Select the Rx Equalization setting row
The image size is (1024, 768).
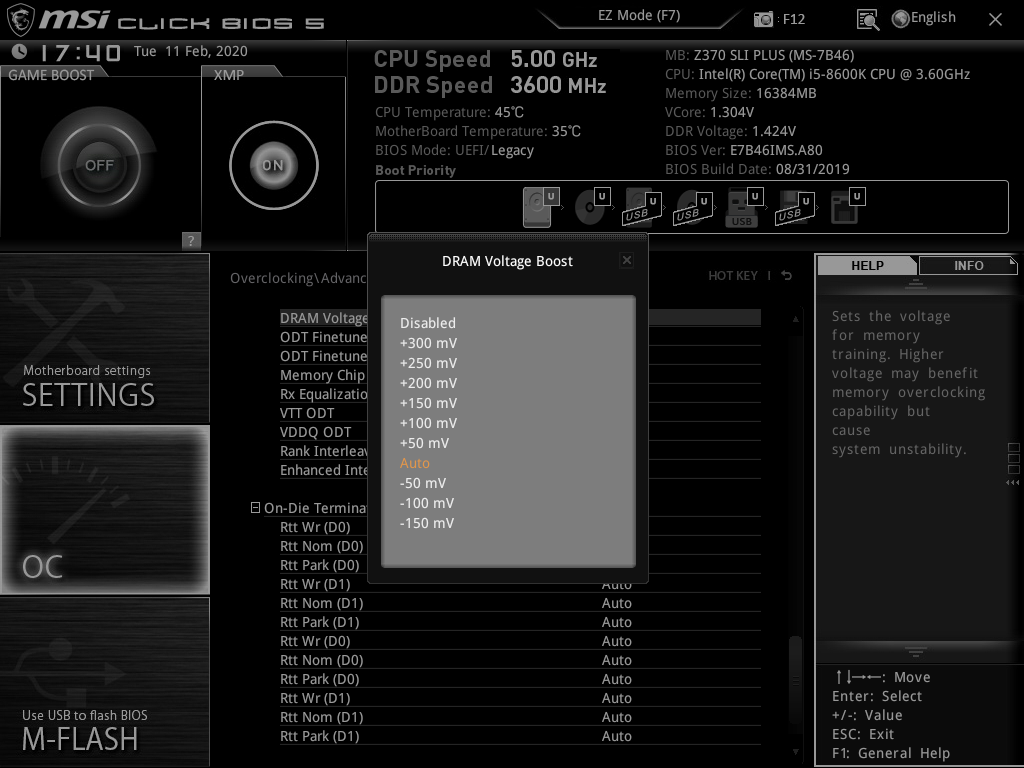[x=520, y=394]
